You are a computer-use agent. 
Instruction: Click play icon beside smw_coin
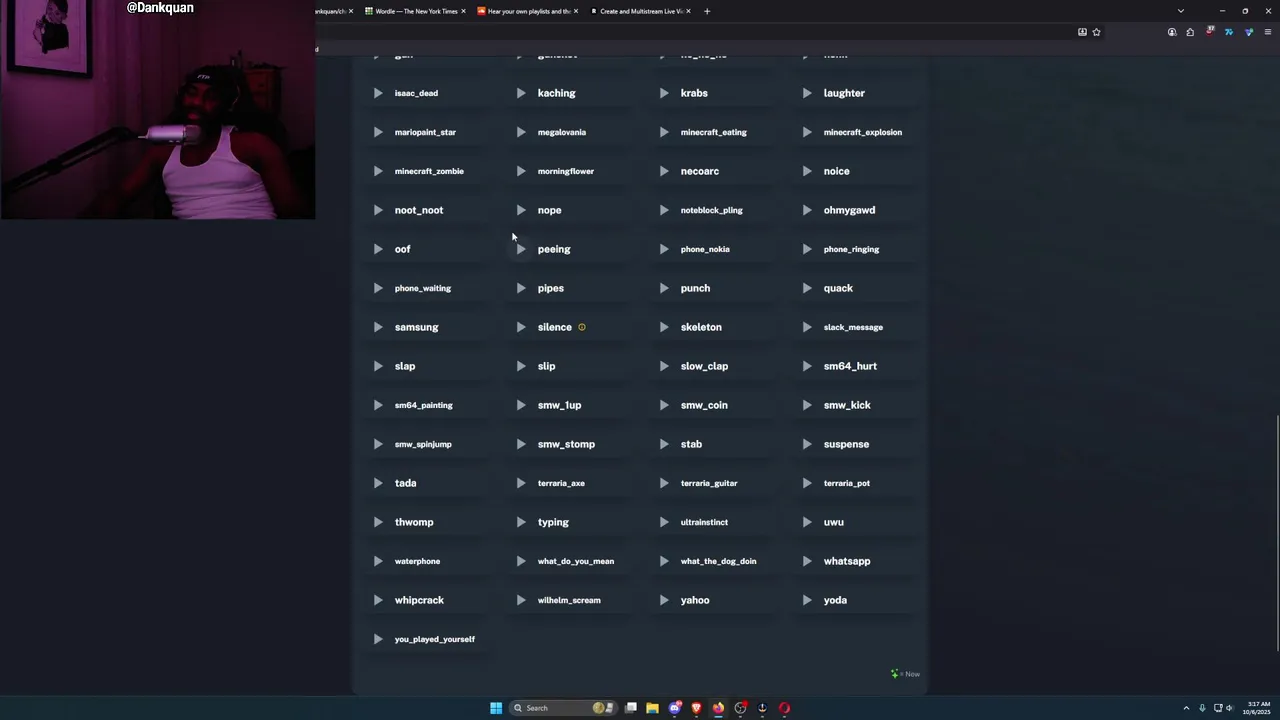[x=664, y=405]
